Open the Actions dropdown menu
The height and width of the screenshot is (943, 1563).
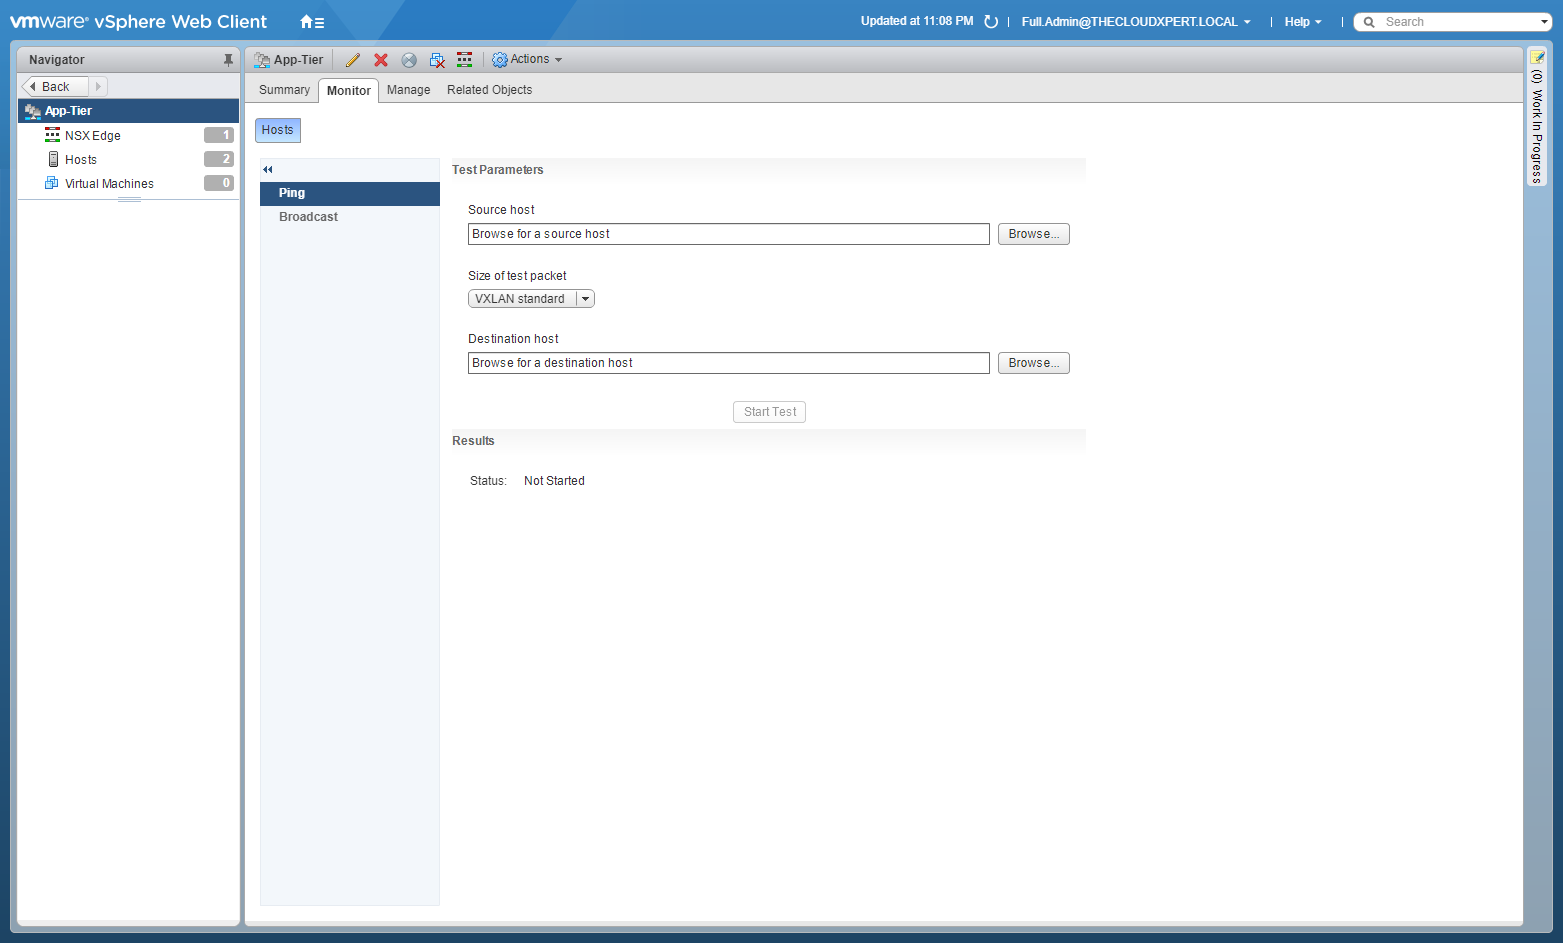click(x=527, y=60)
